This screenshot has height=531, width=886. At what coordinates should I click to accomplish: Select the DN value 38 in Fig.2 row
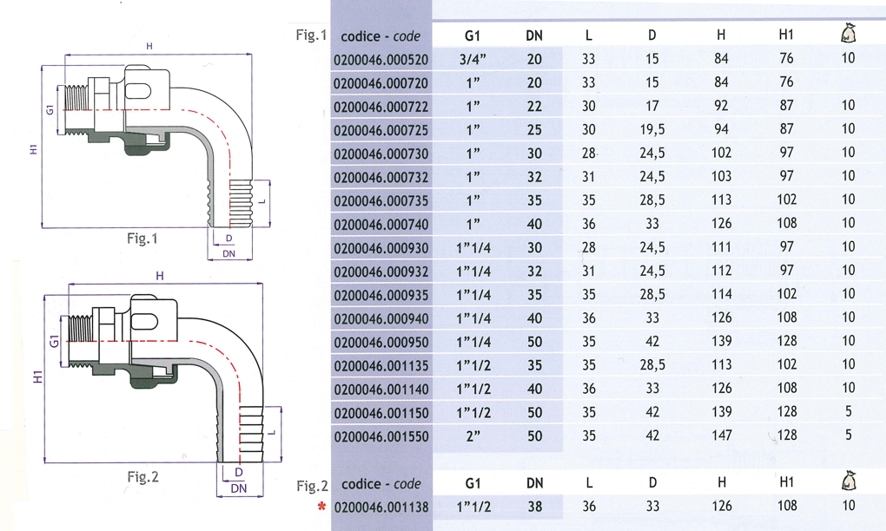pyautogui.click(x=535, y=507)
